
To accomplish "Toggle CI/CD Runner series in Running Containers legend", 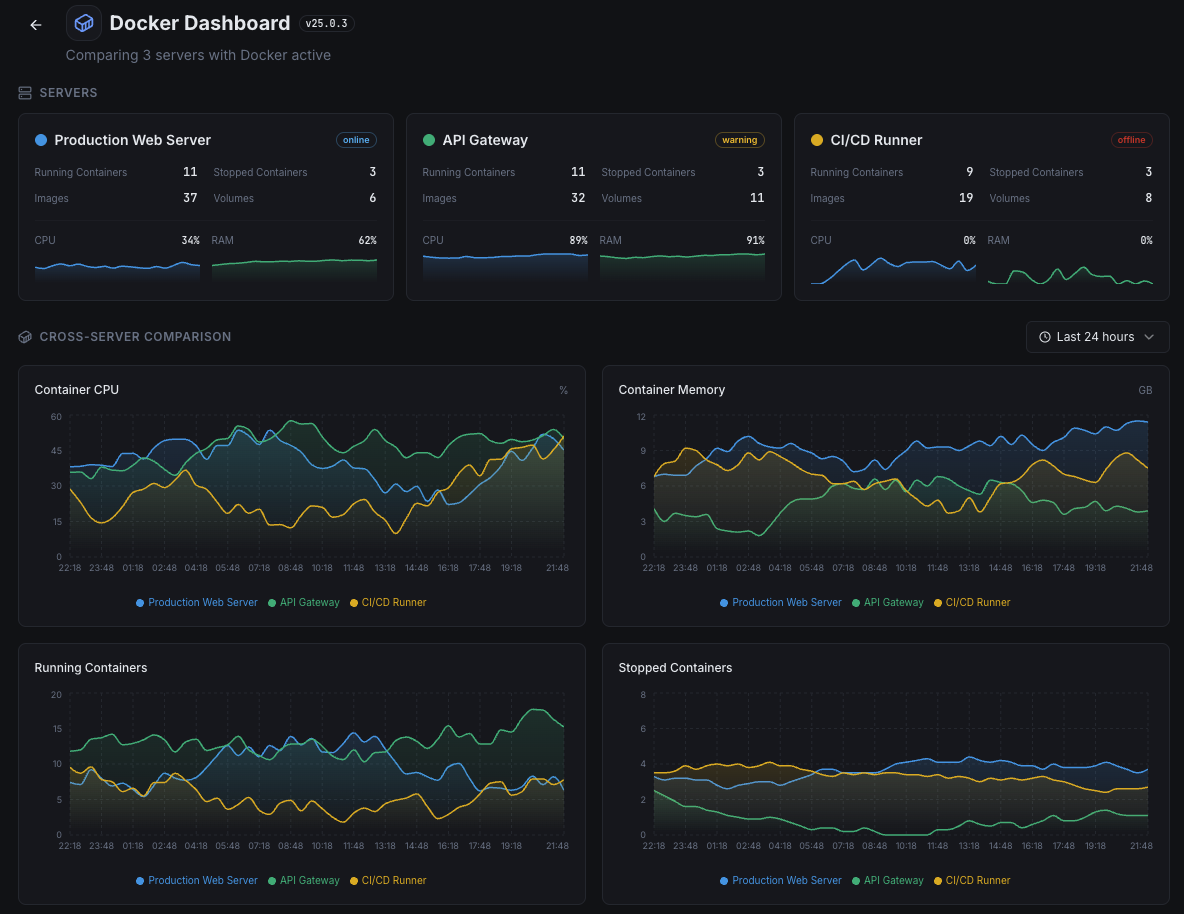I will [x=388, y=880].
